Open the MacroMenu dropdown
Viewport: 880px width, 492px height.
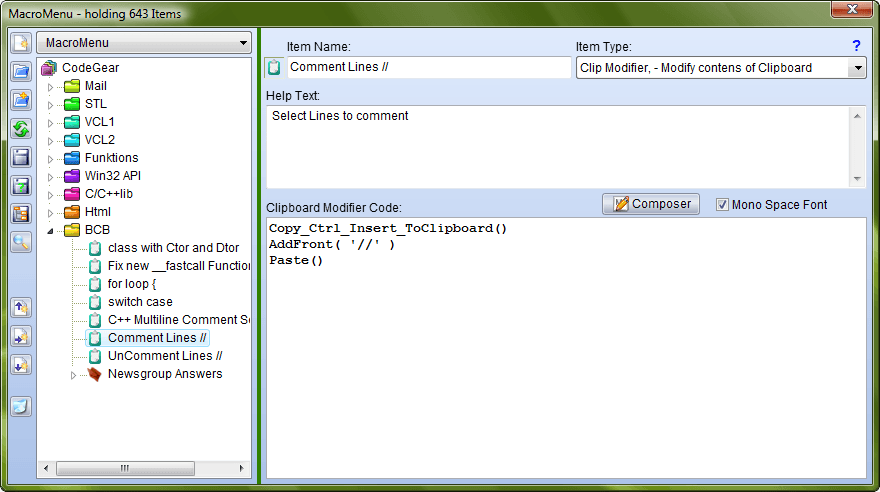click(144, 43)
